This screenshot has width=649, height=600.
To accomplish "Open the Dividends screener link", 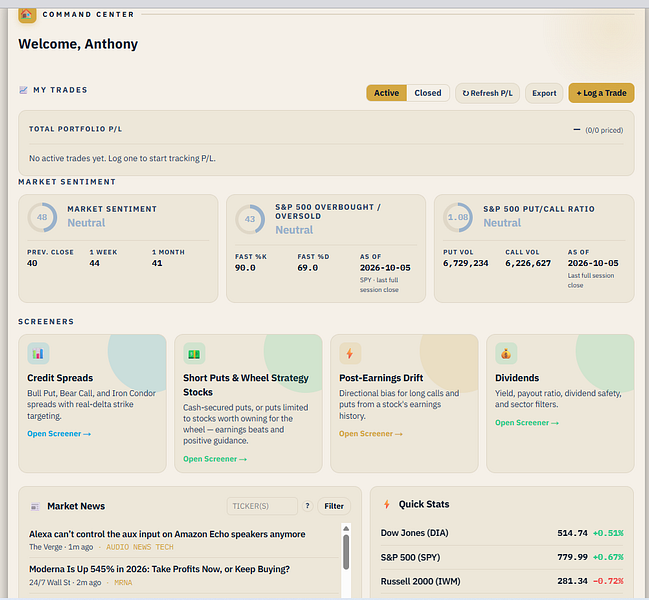I will [x=526, y=422].
